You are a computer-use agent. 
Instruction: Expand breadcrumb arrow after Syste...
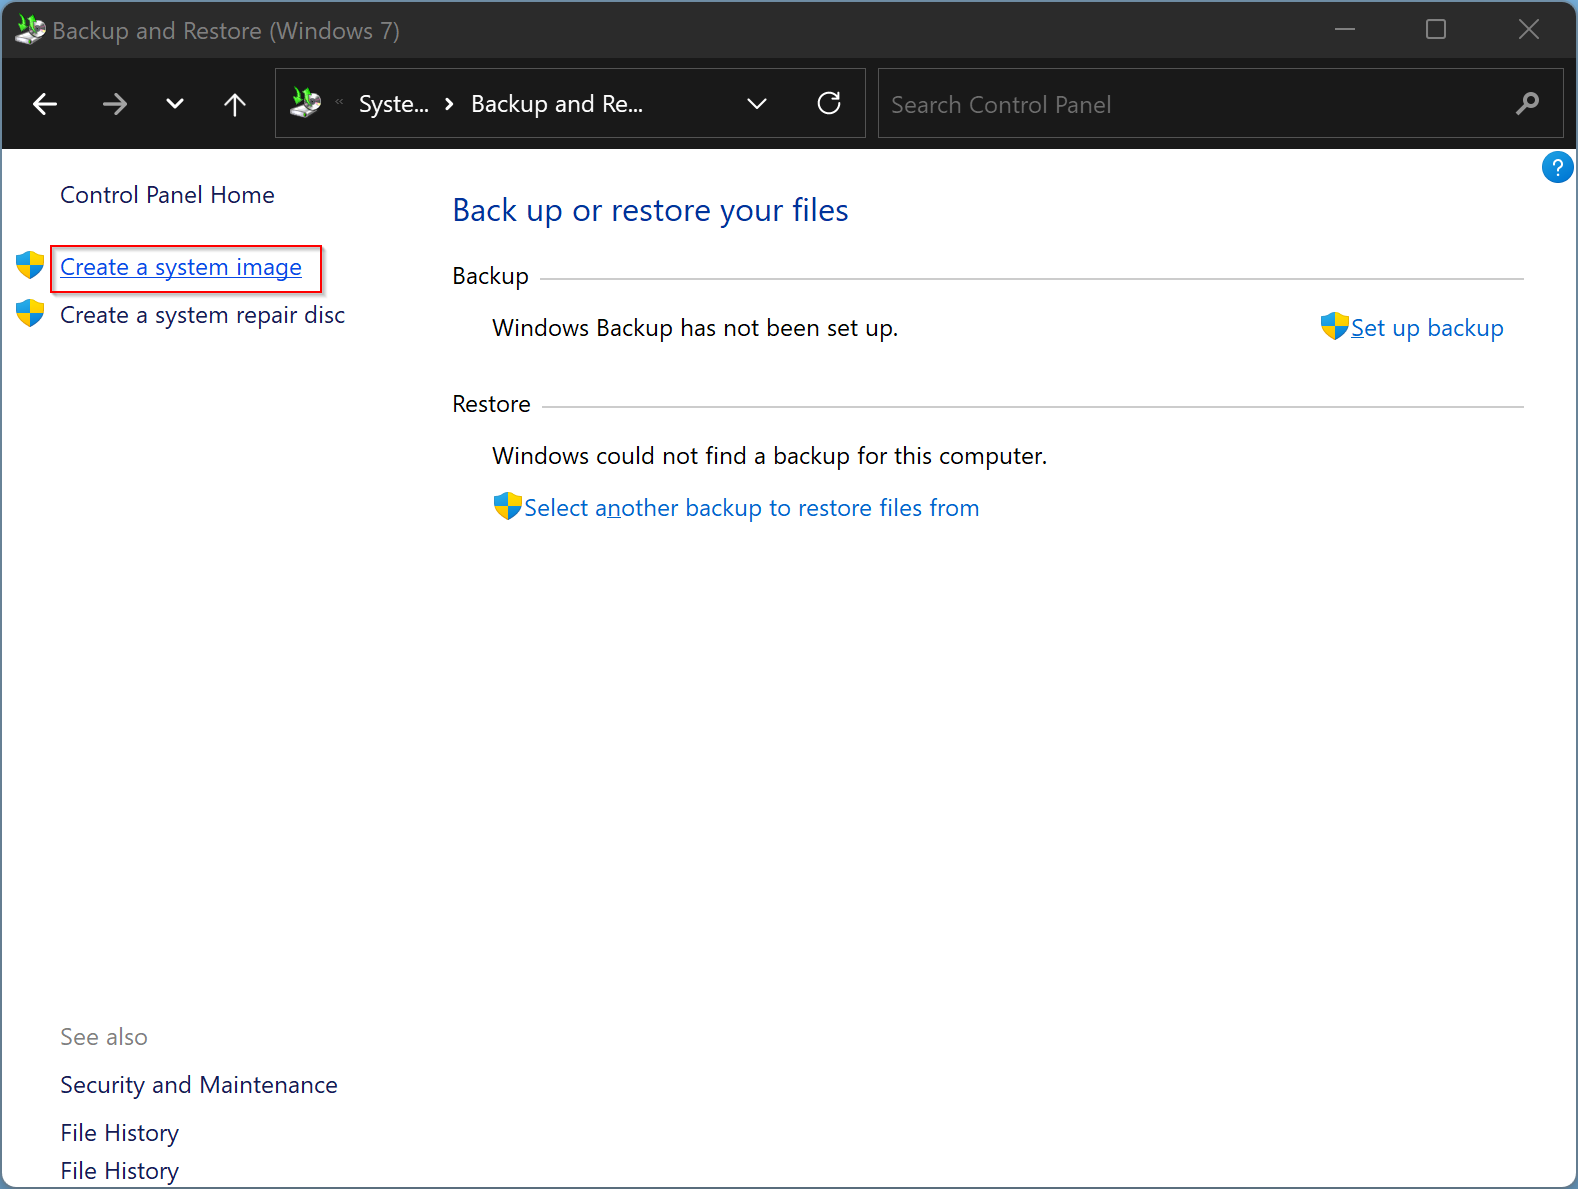click(449, 104)
